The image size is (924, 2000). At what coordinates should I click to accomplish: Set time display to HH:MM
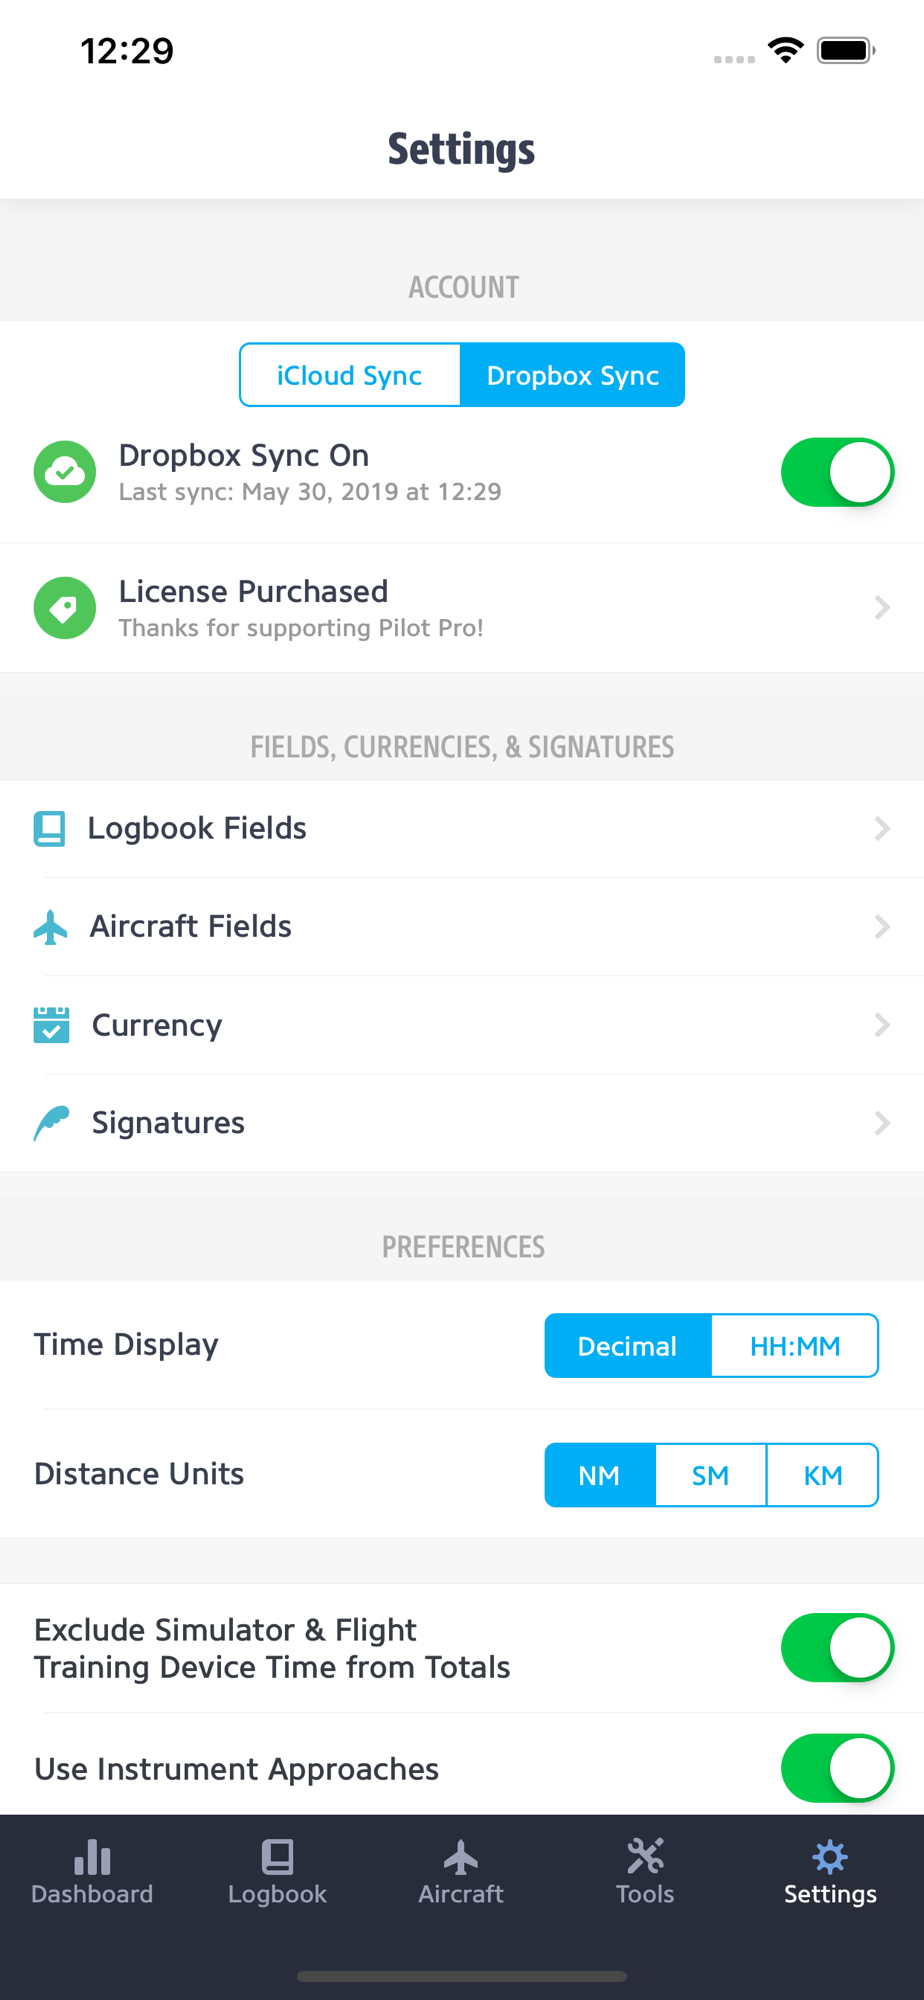[x=795, y=1346]
